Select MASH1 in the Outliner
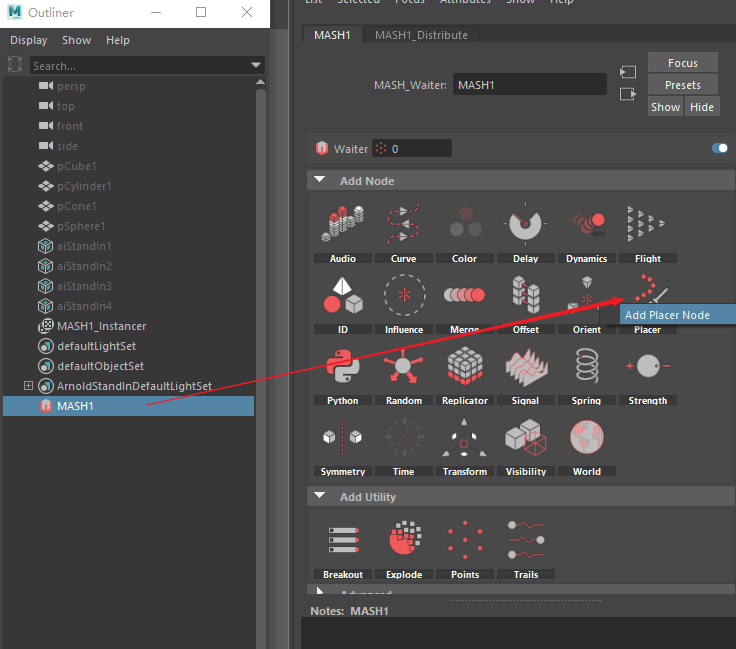 point(129,406)
